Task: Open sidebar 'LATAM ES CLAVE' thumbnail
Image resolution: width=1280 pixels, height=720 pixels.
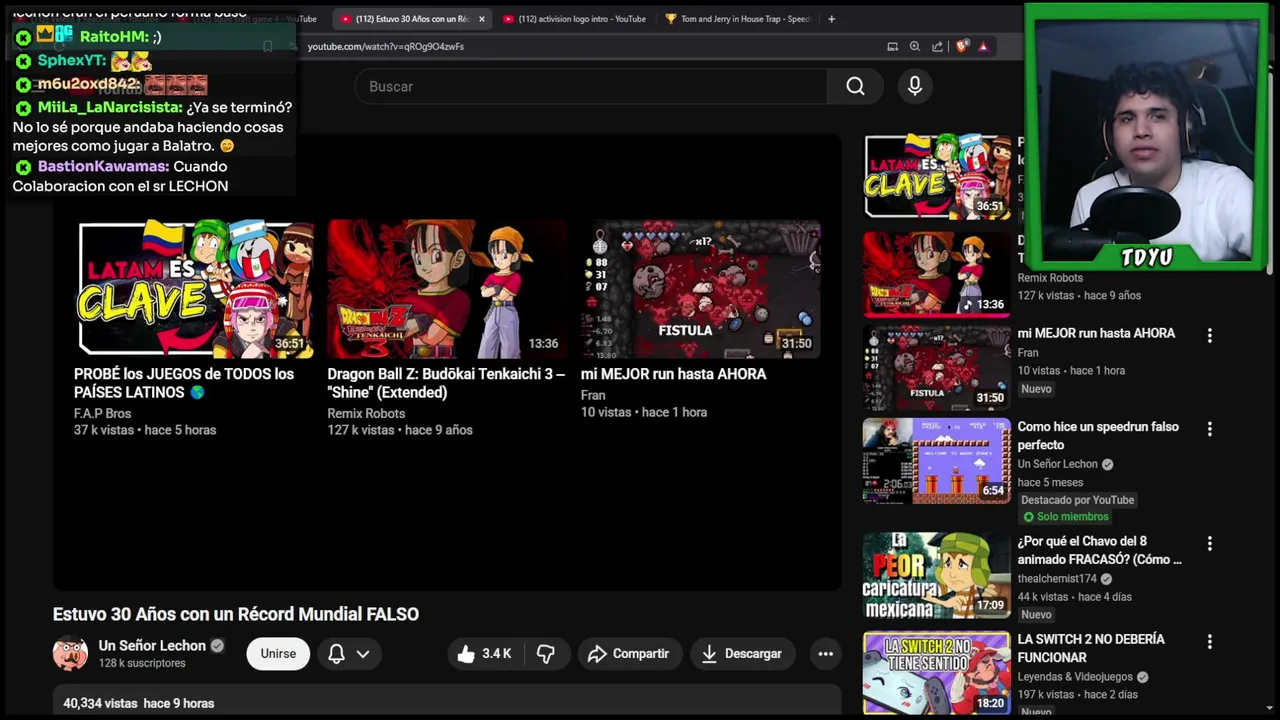Action: click(937, 176)
